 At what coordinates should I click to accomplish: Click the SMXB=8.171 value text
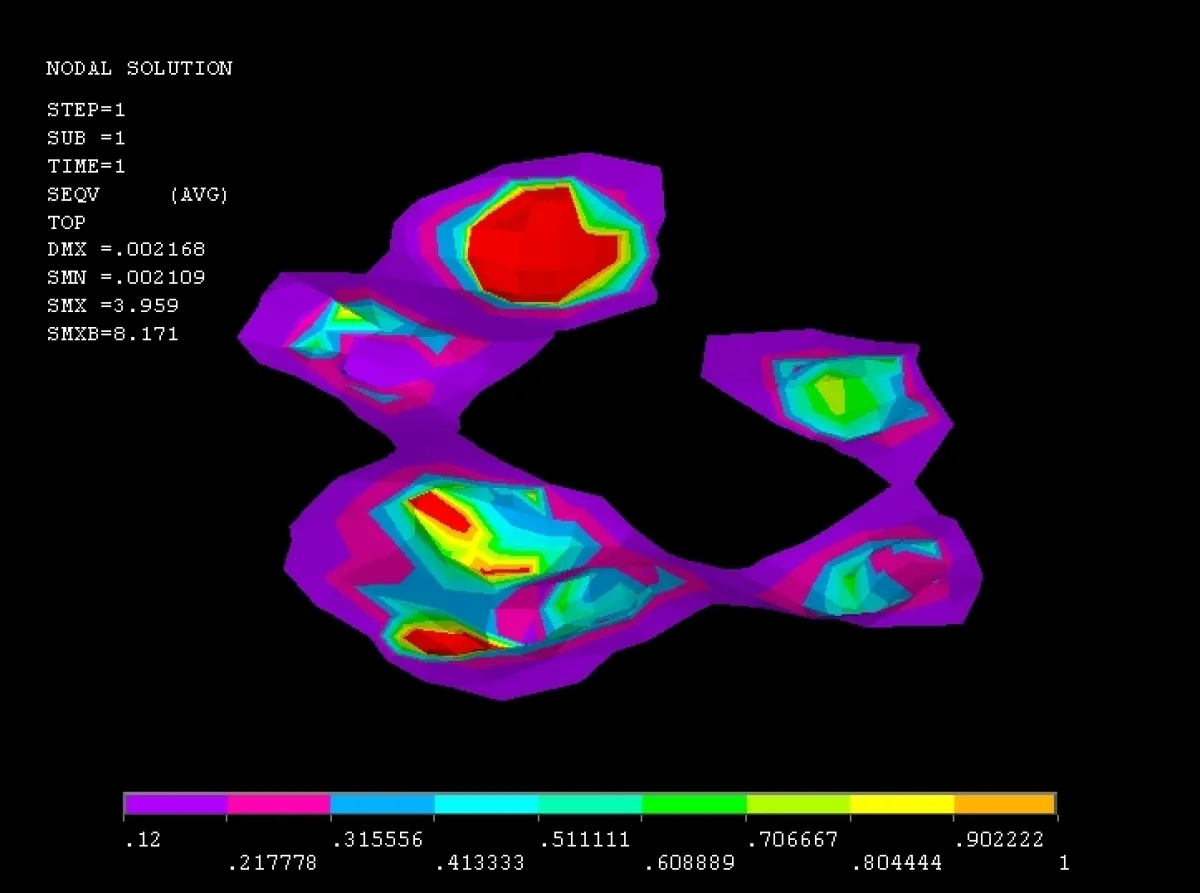113,334
